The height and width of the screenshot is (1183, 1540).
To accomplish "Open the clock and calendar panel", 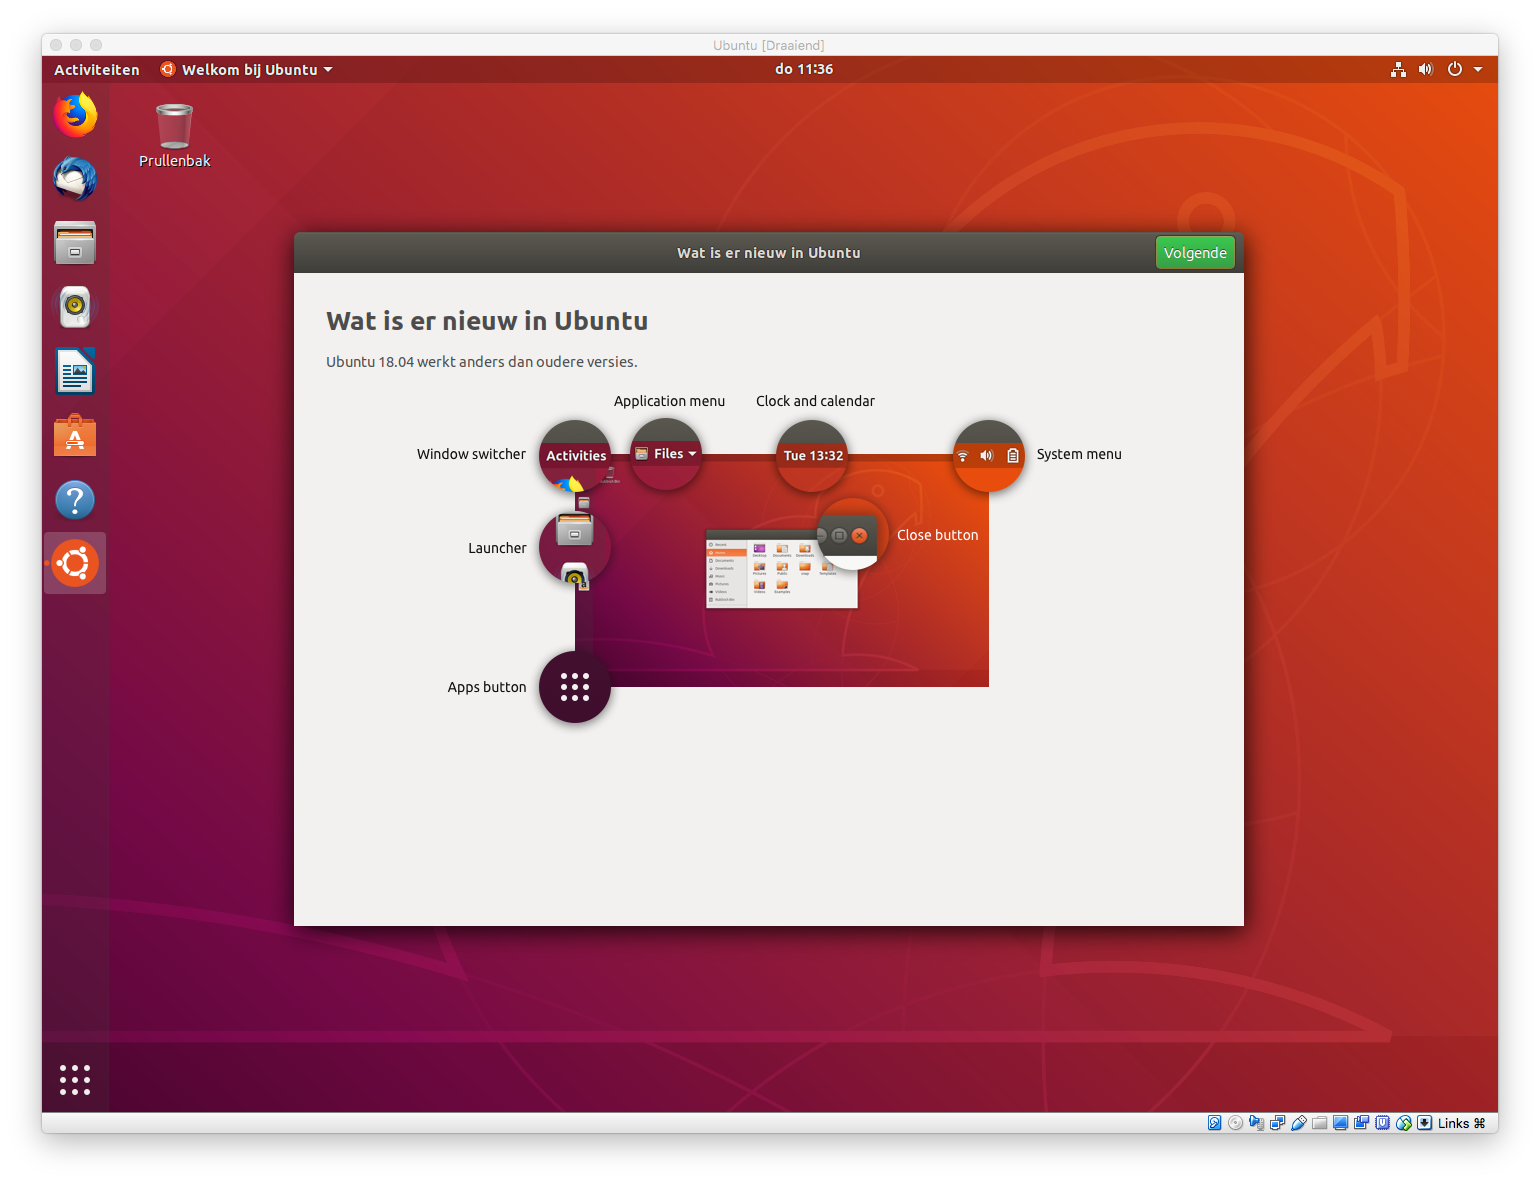I will coord(803,69).
